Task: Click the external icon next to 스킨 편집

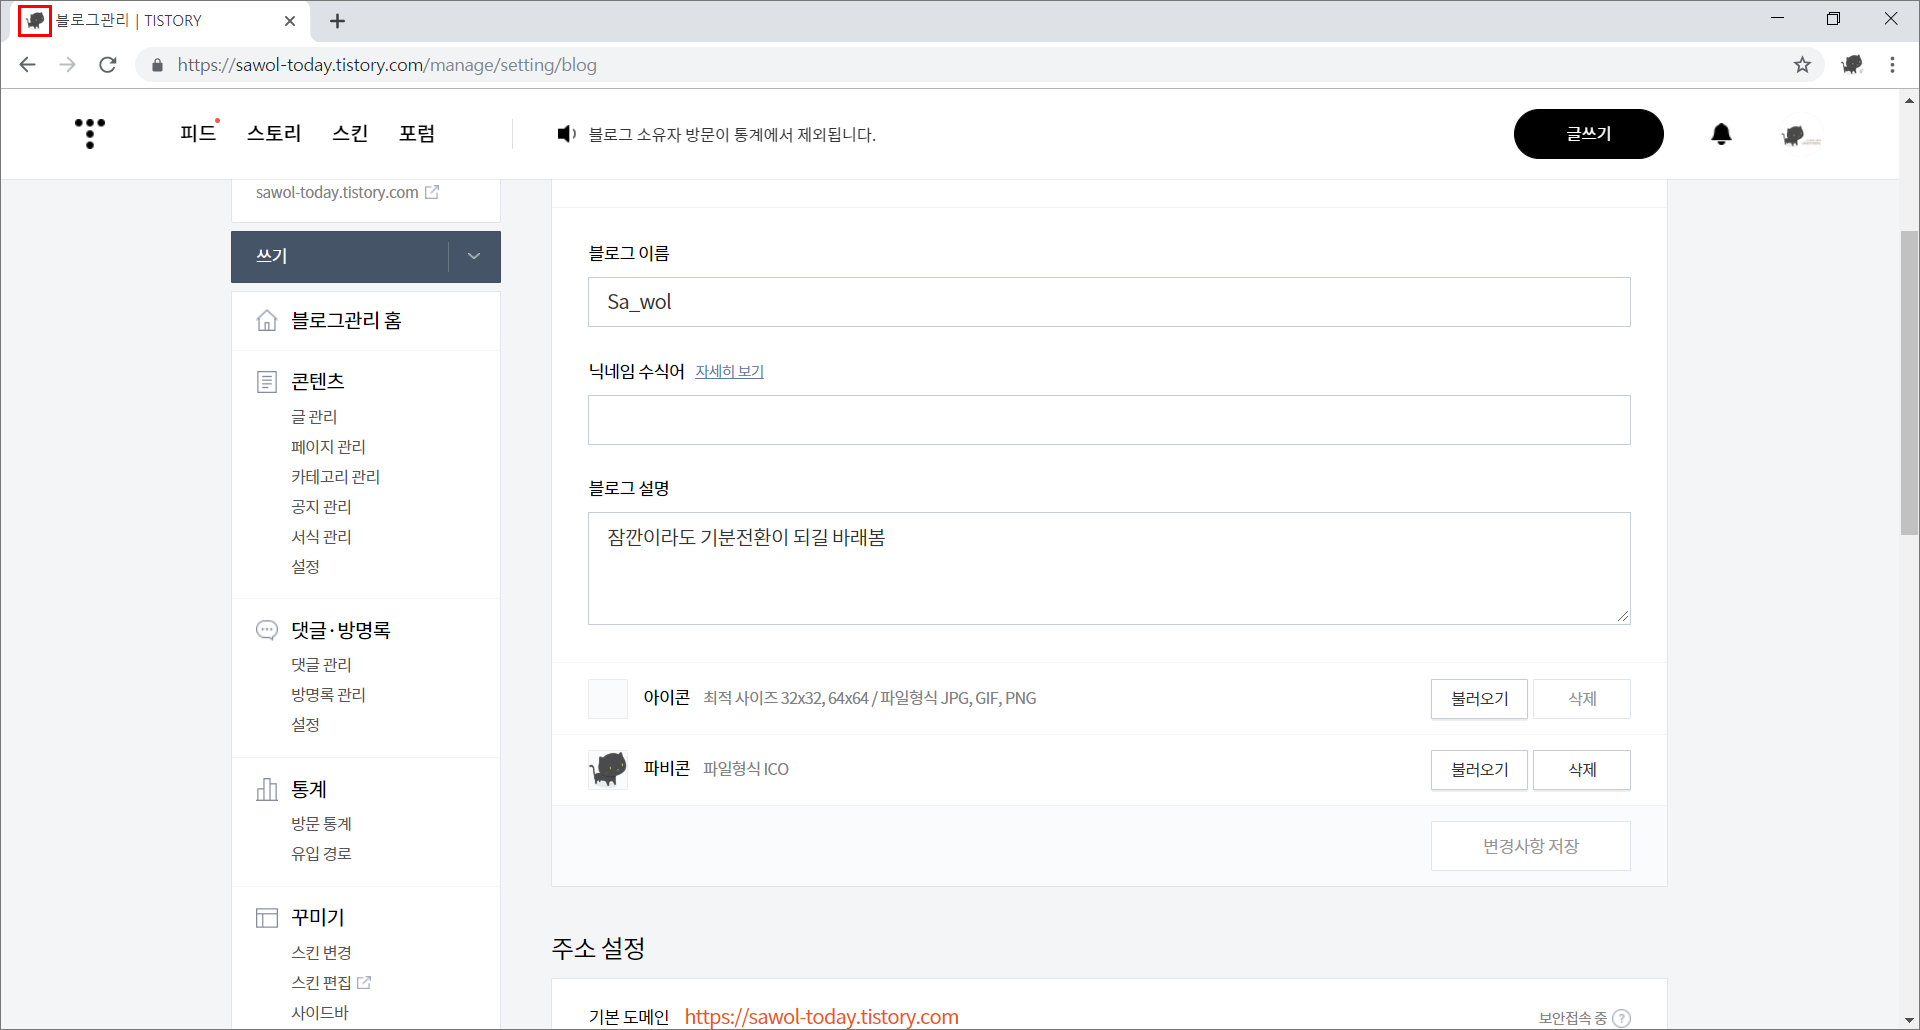Action: point(364,983)
